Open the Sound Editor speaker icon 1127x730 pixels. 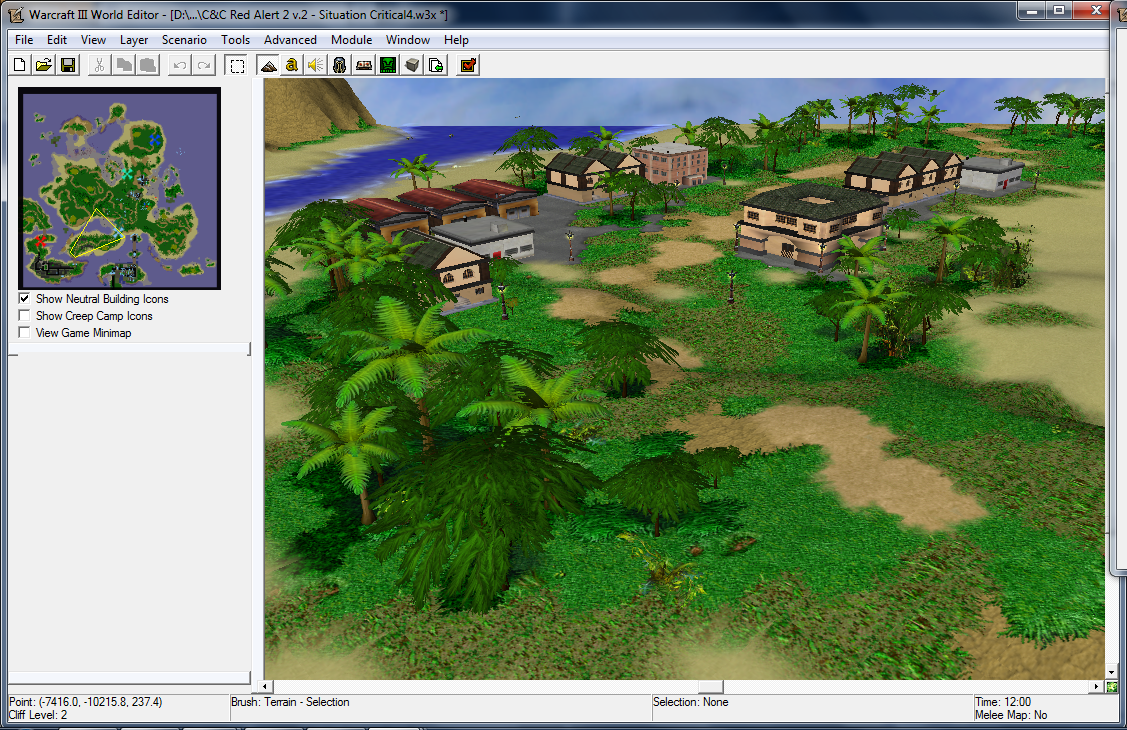click(316, 65)
